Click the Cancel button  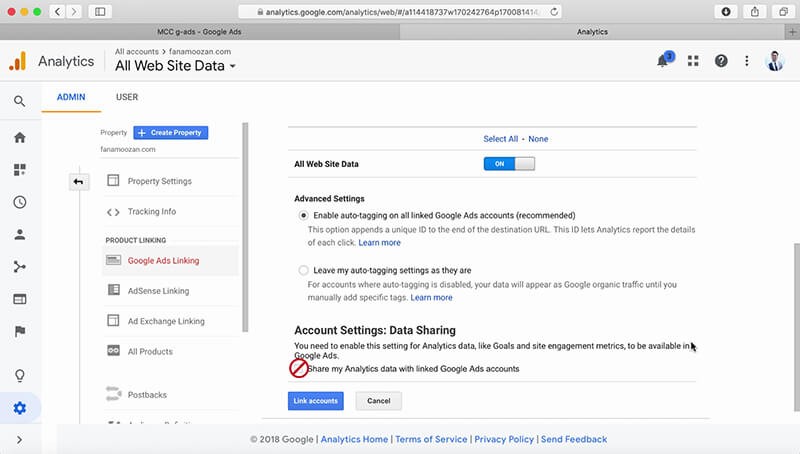tap(379, 401)
